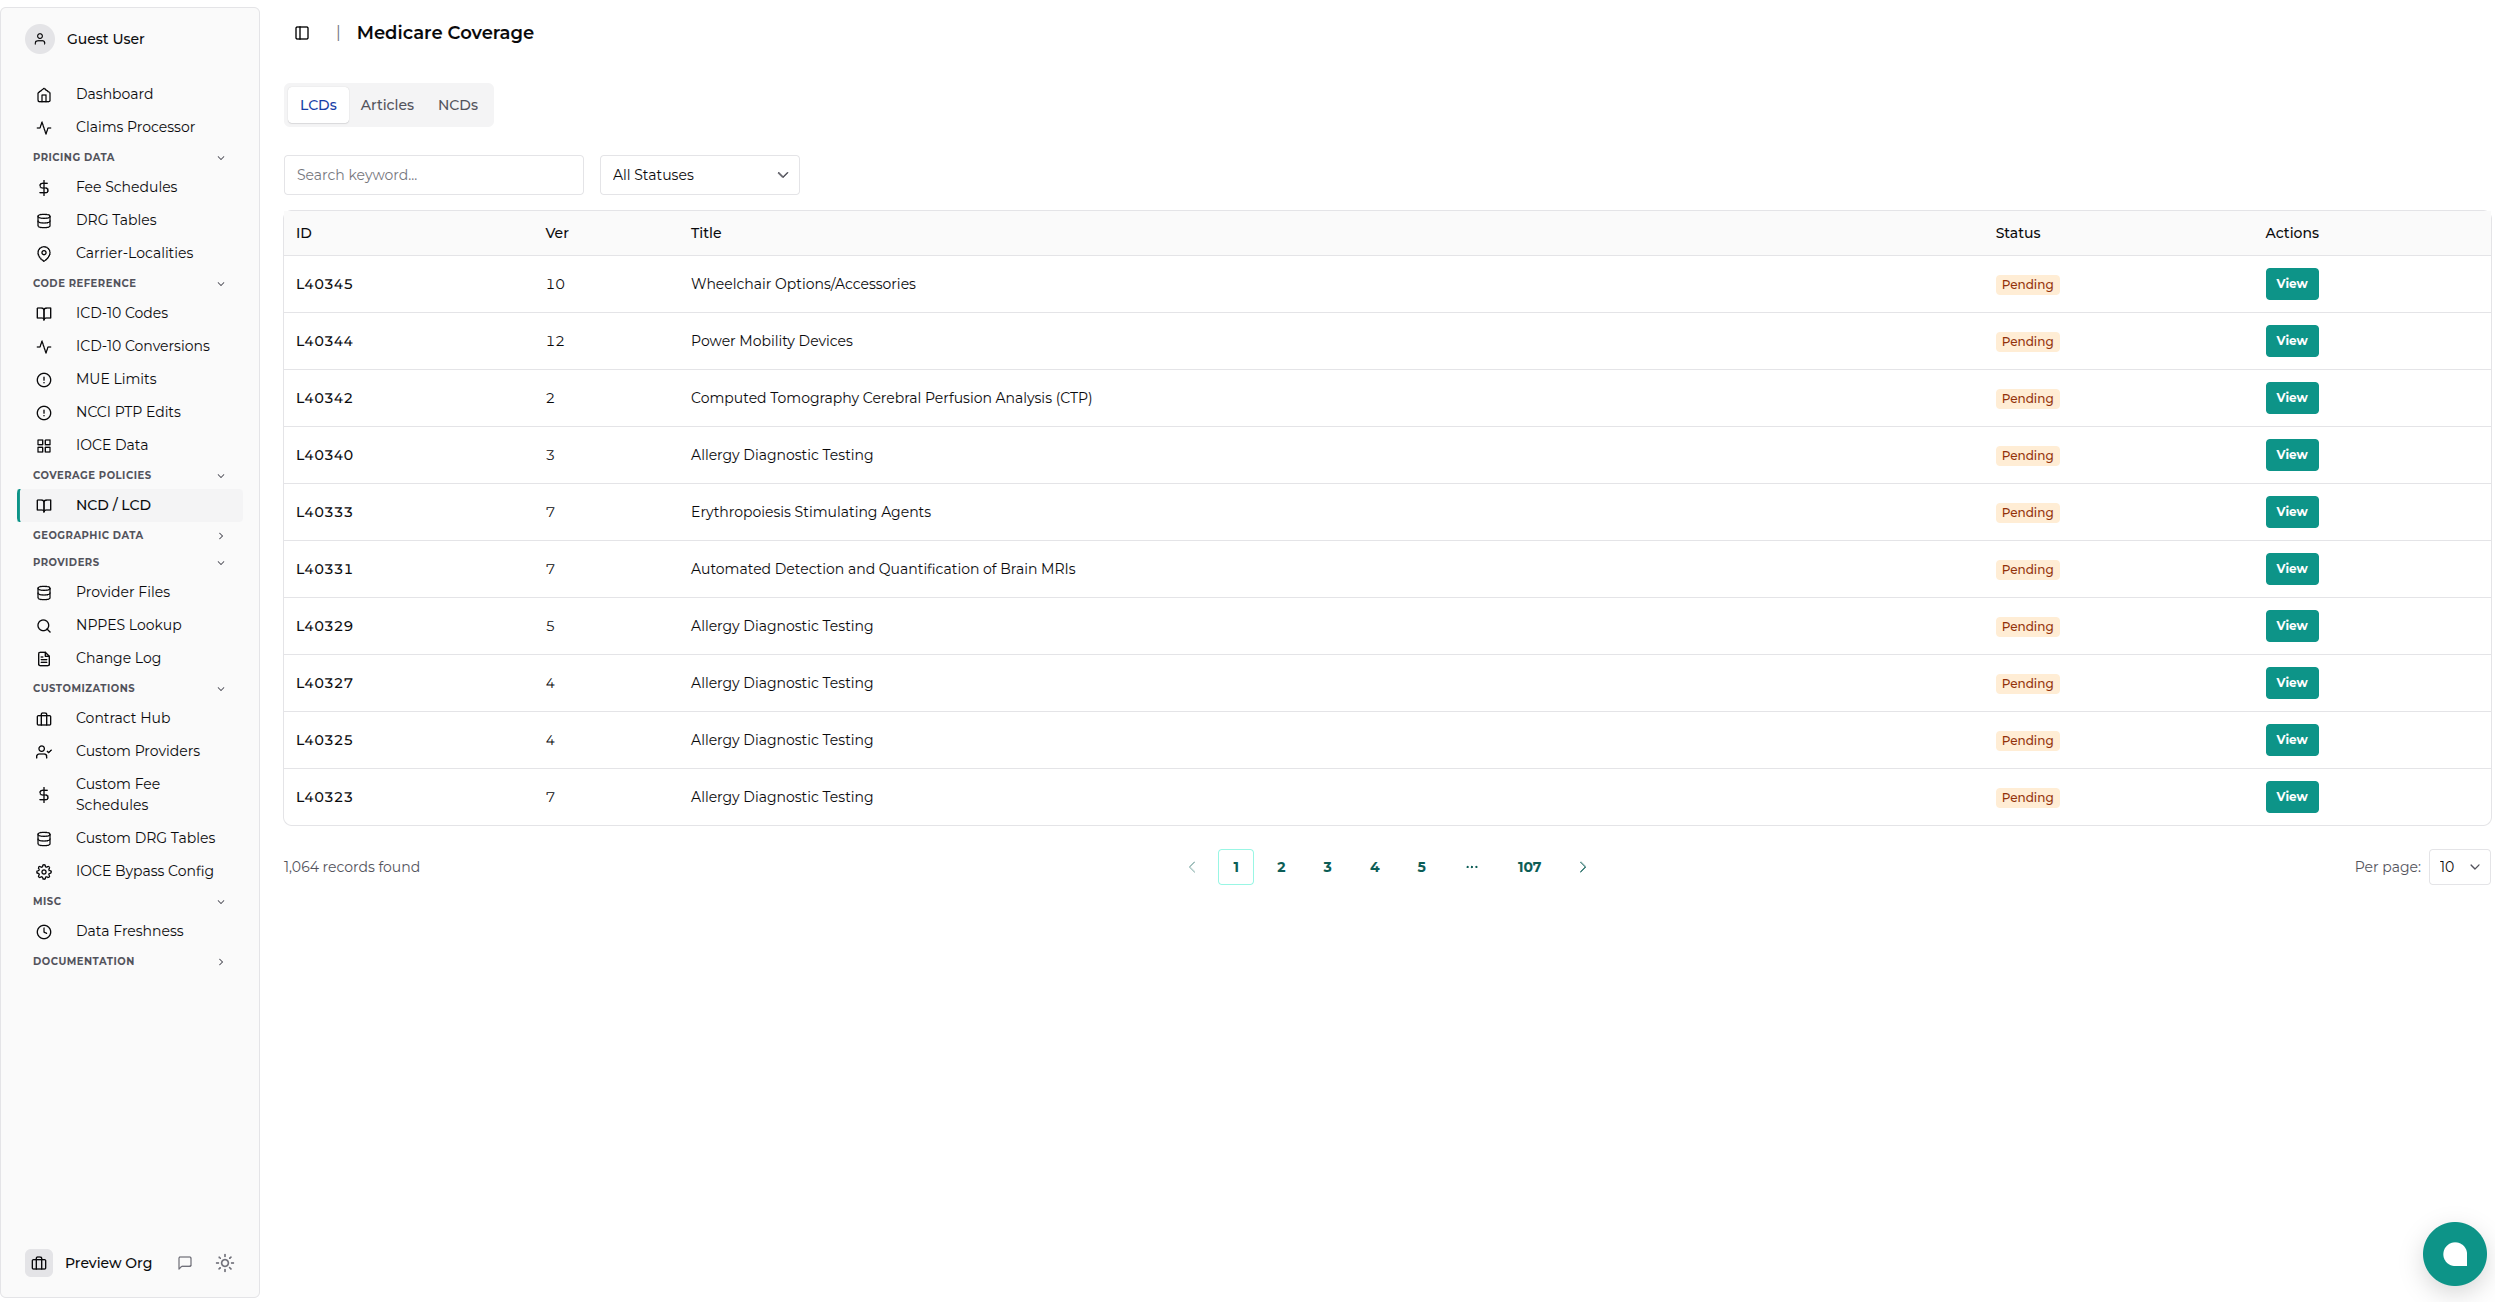The width and height of the screenshot is (2495, 1302).
Task: Click the Data Freshness clock icon
Action: [x=44, y=932]
